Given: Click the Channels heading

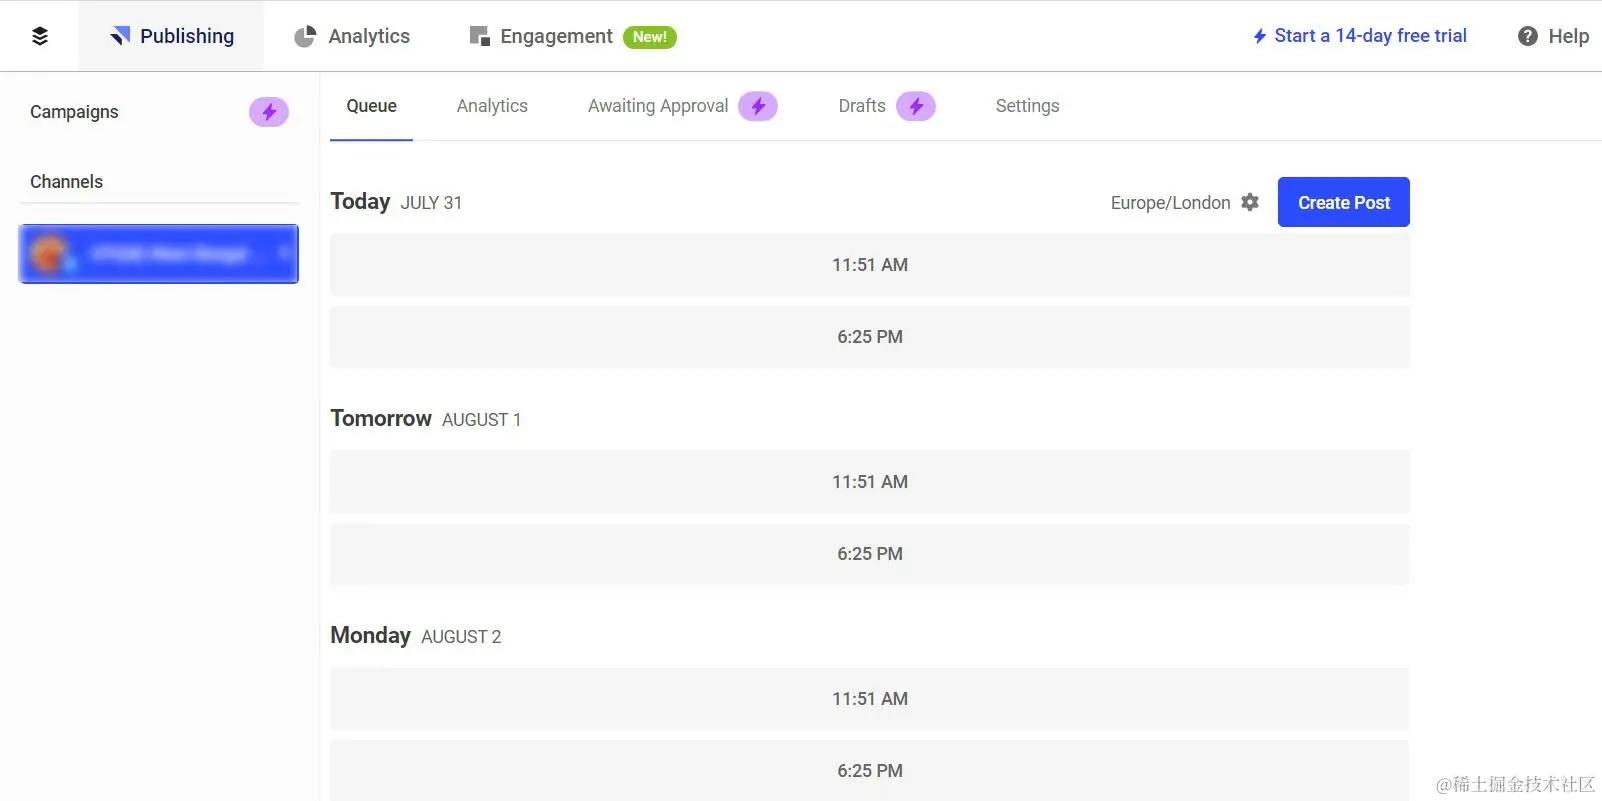Looking at the screenshot, I should pyautogui.click(x=66, y=182).
